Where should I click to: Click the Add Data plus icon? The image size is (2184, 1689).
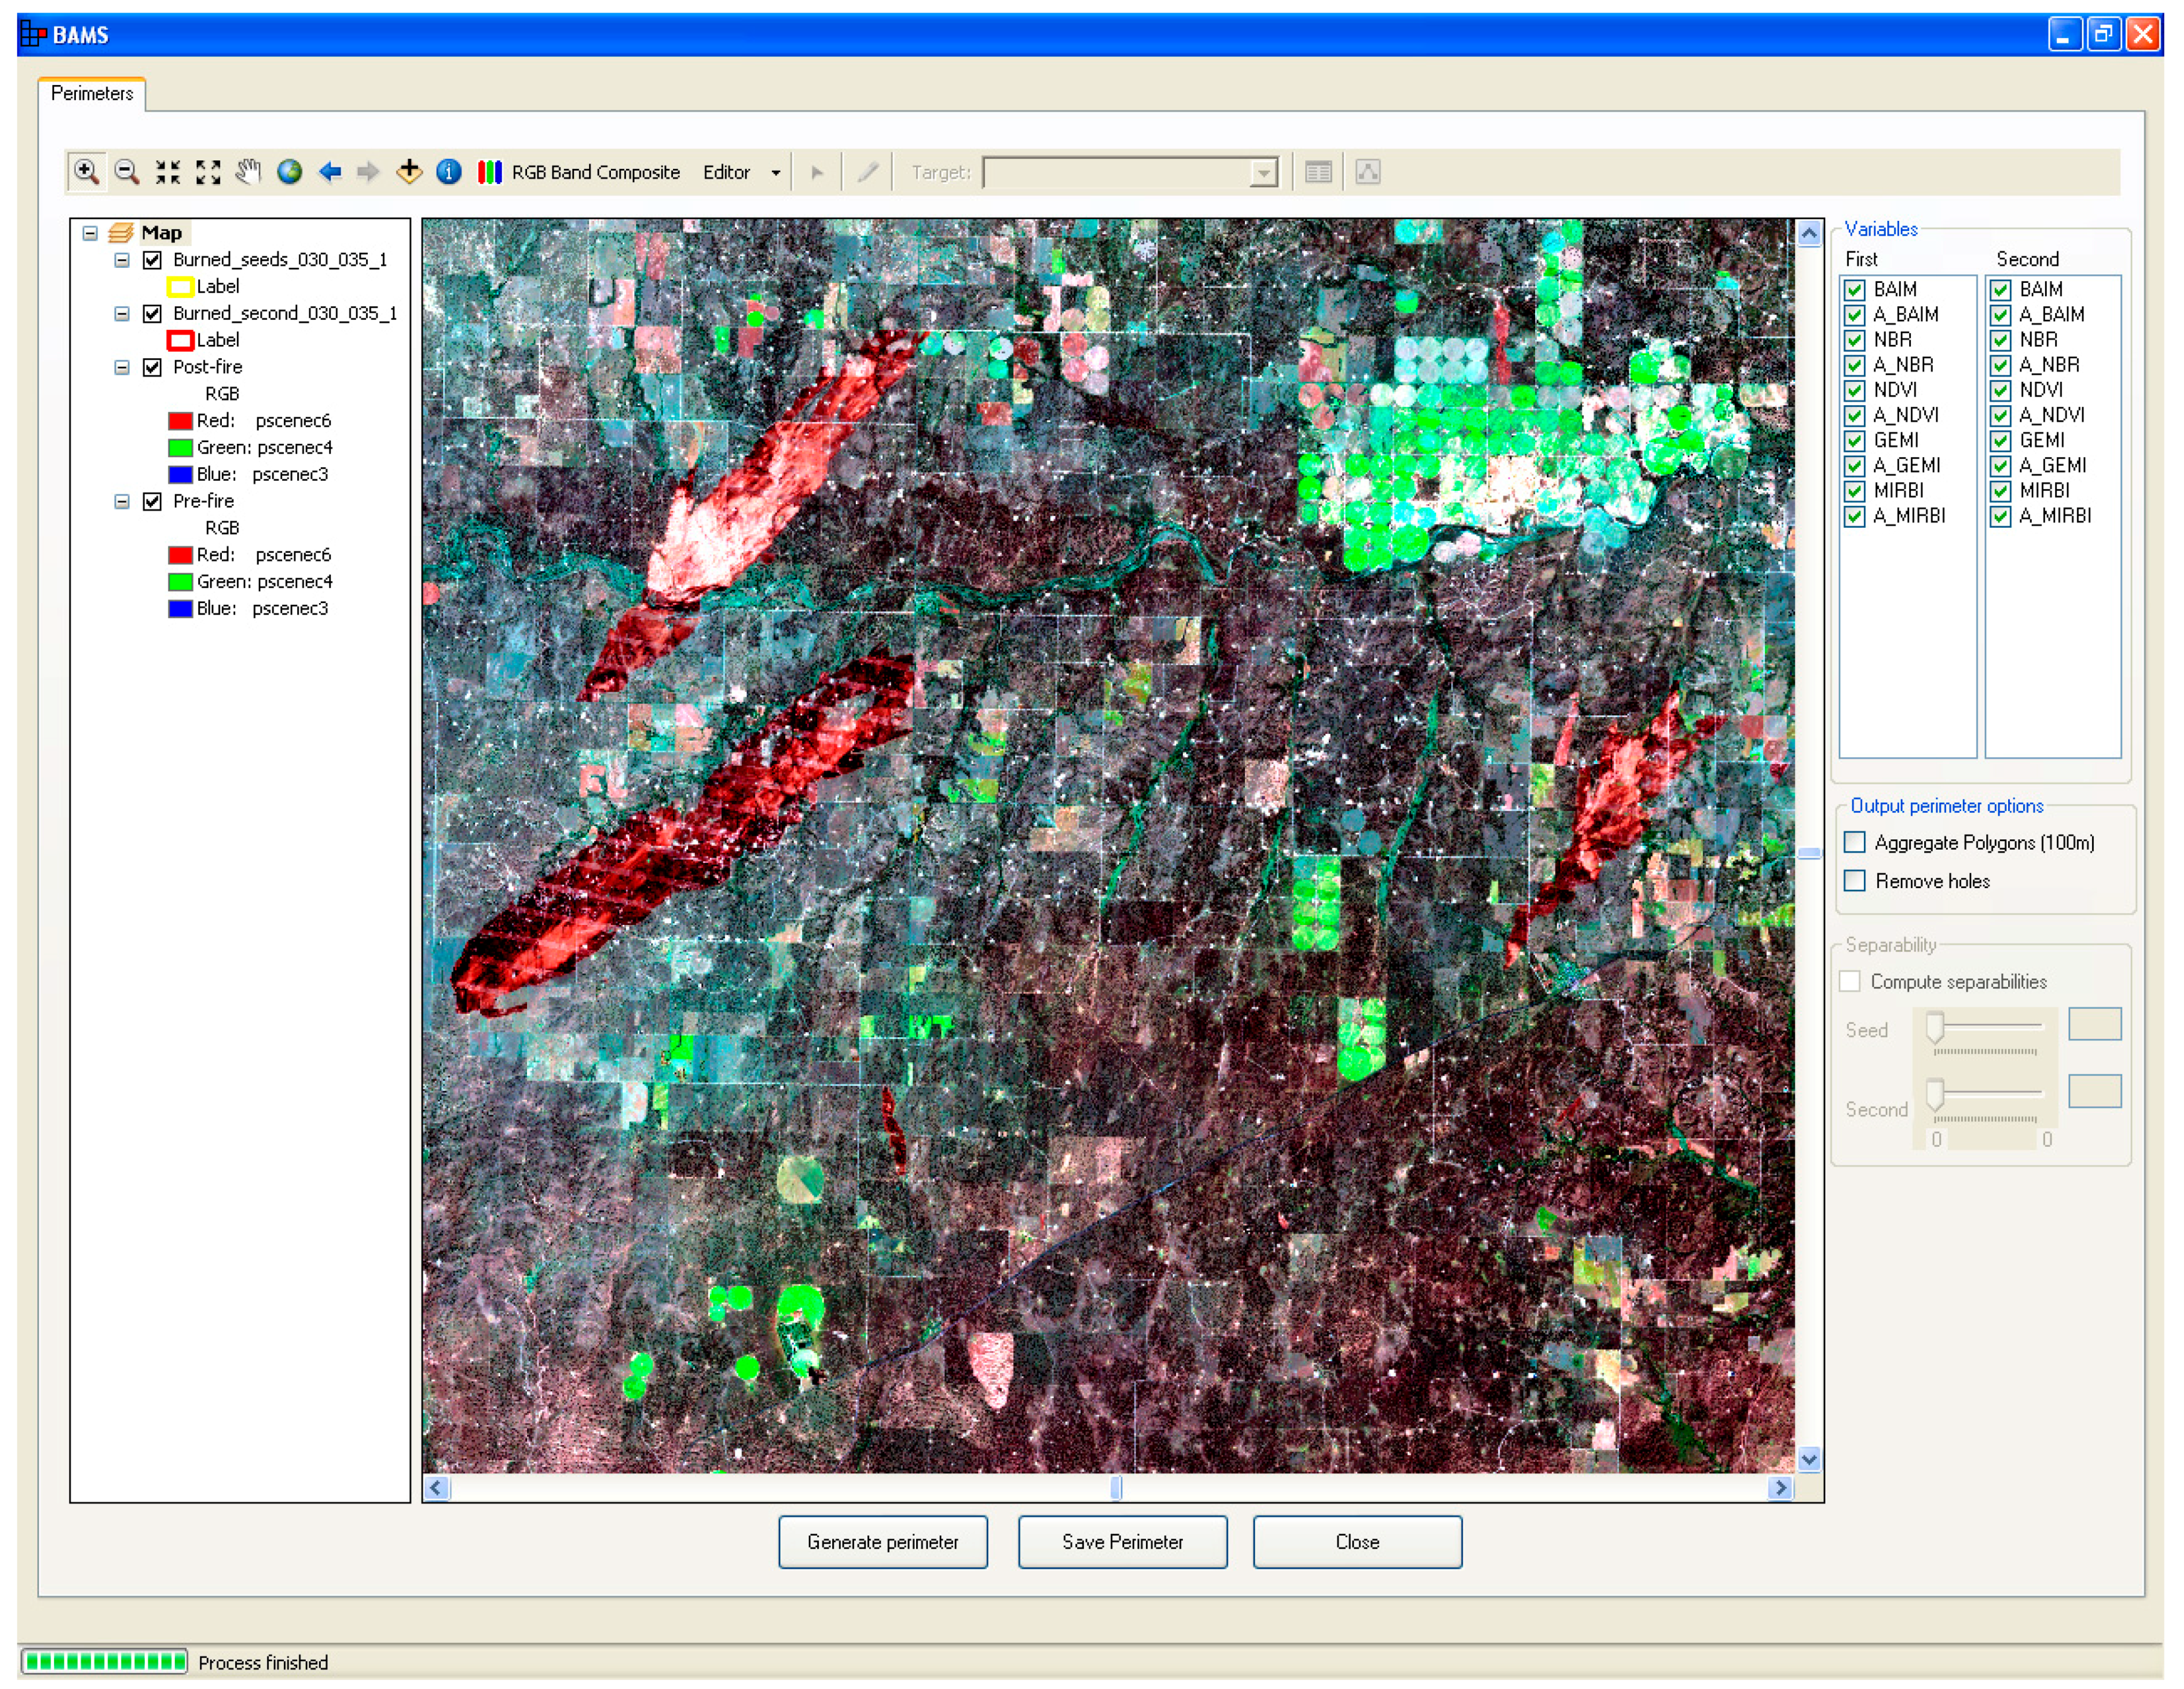pos(409,172)
